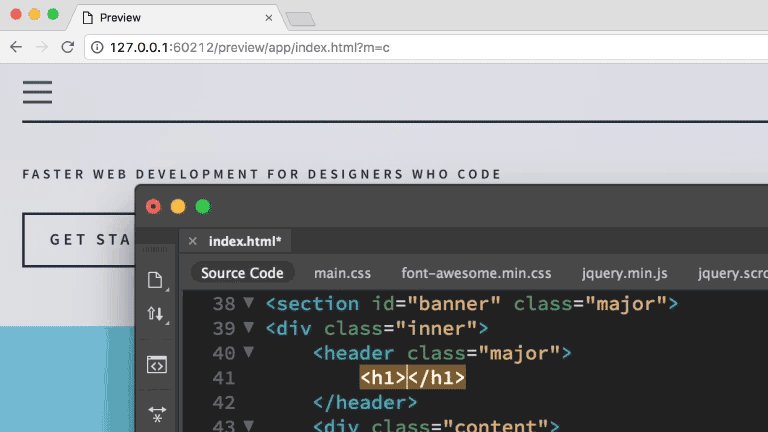Open the webpage hamburger menu icon
This screenshot has height=432, width=768.
pyautogui.click(x=37, y=92)
